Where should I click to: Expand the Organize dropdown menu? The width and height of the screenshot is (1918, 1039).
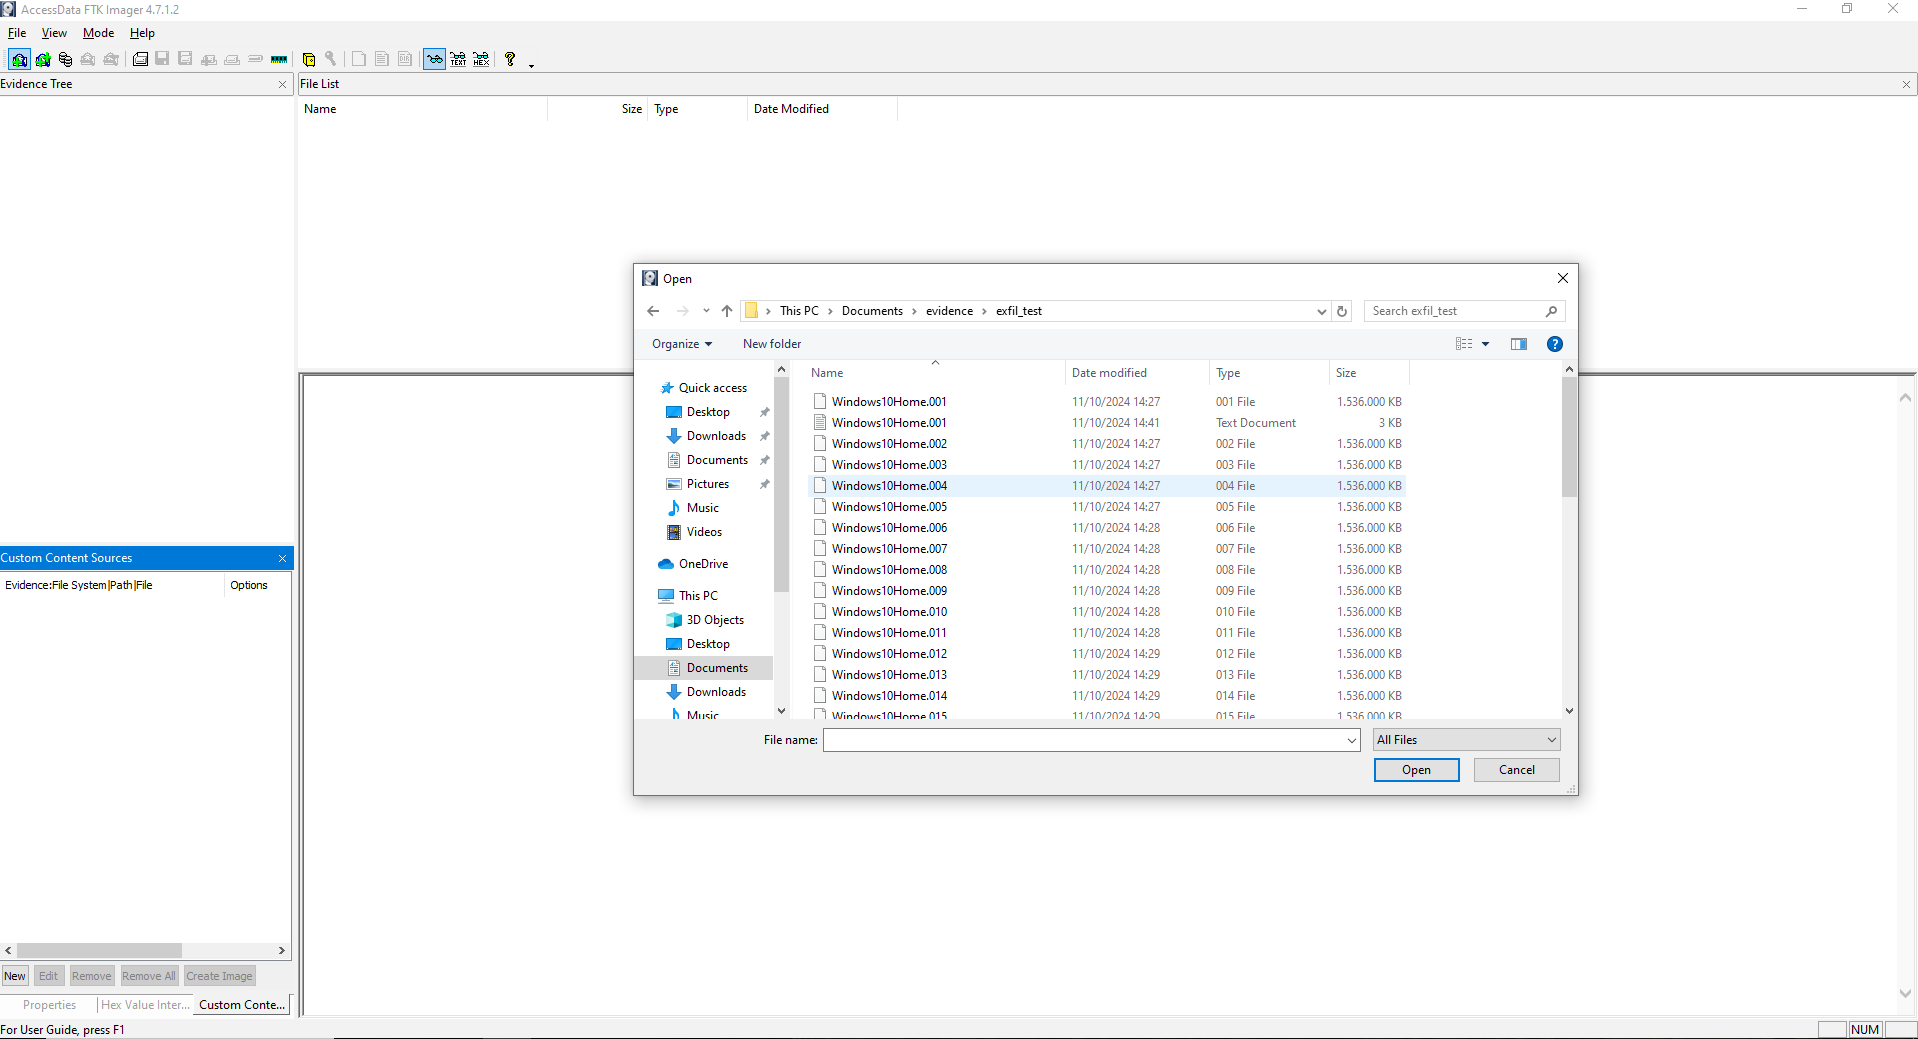[x=682, y=344]
